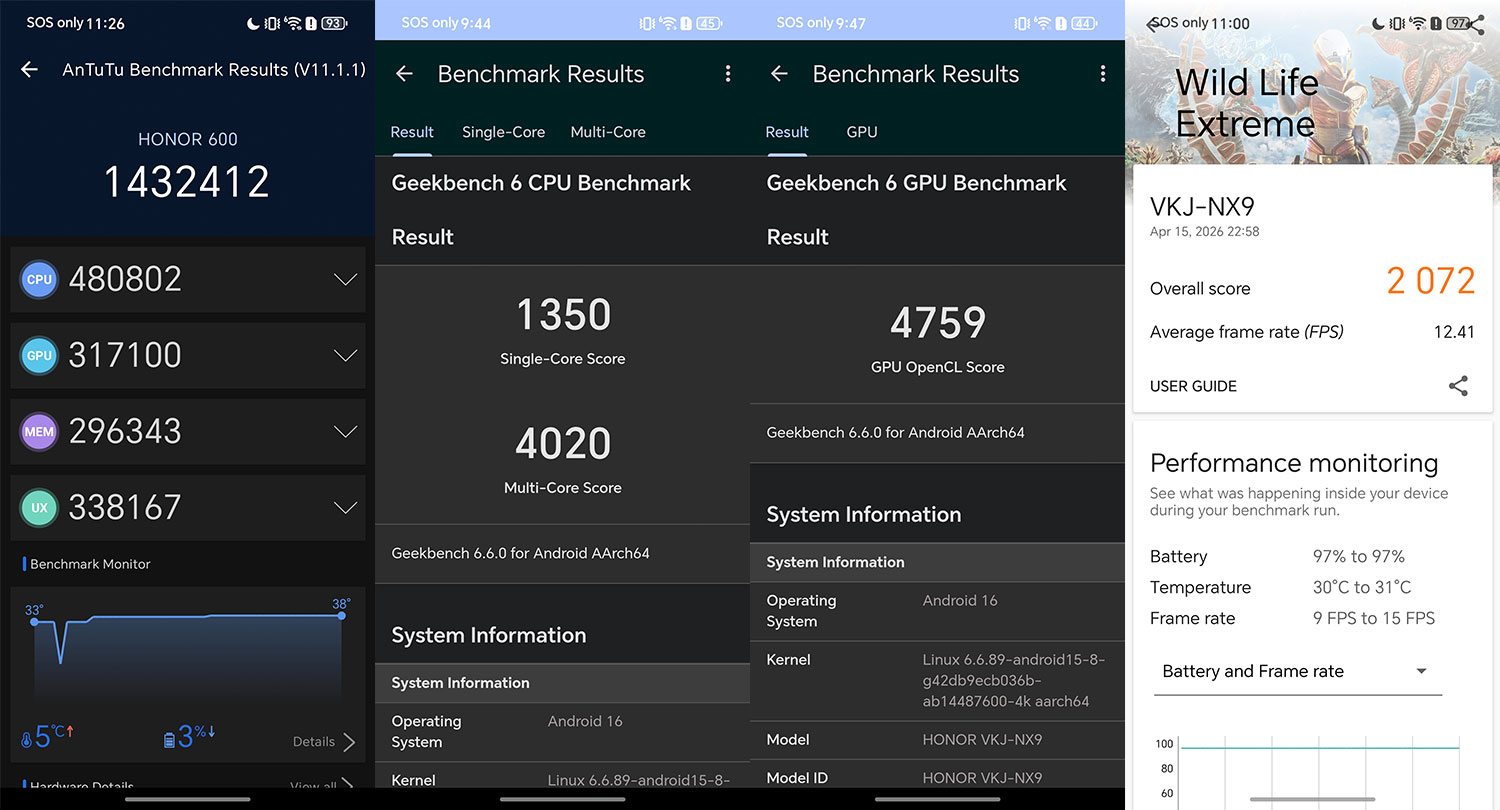Screen dimensions: 1500x810
Task: Tap the AnTuTu GPU badge icon
Action: tap(39, 356)
